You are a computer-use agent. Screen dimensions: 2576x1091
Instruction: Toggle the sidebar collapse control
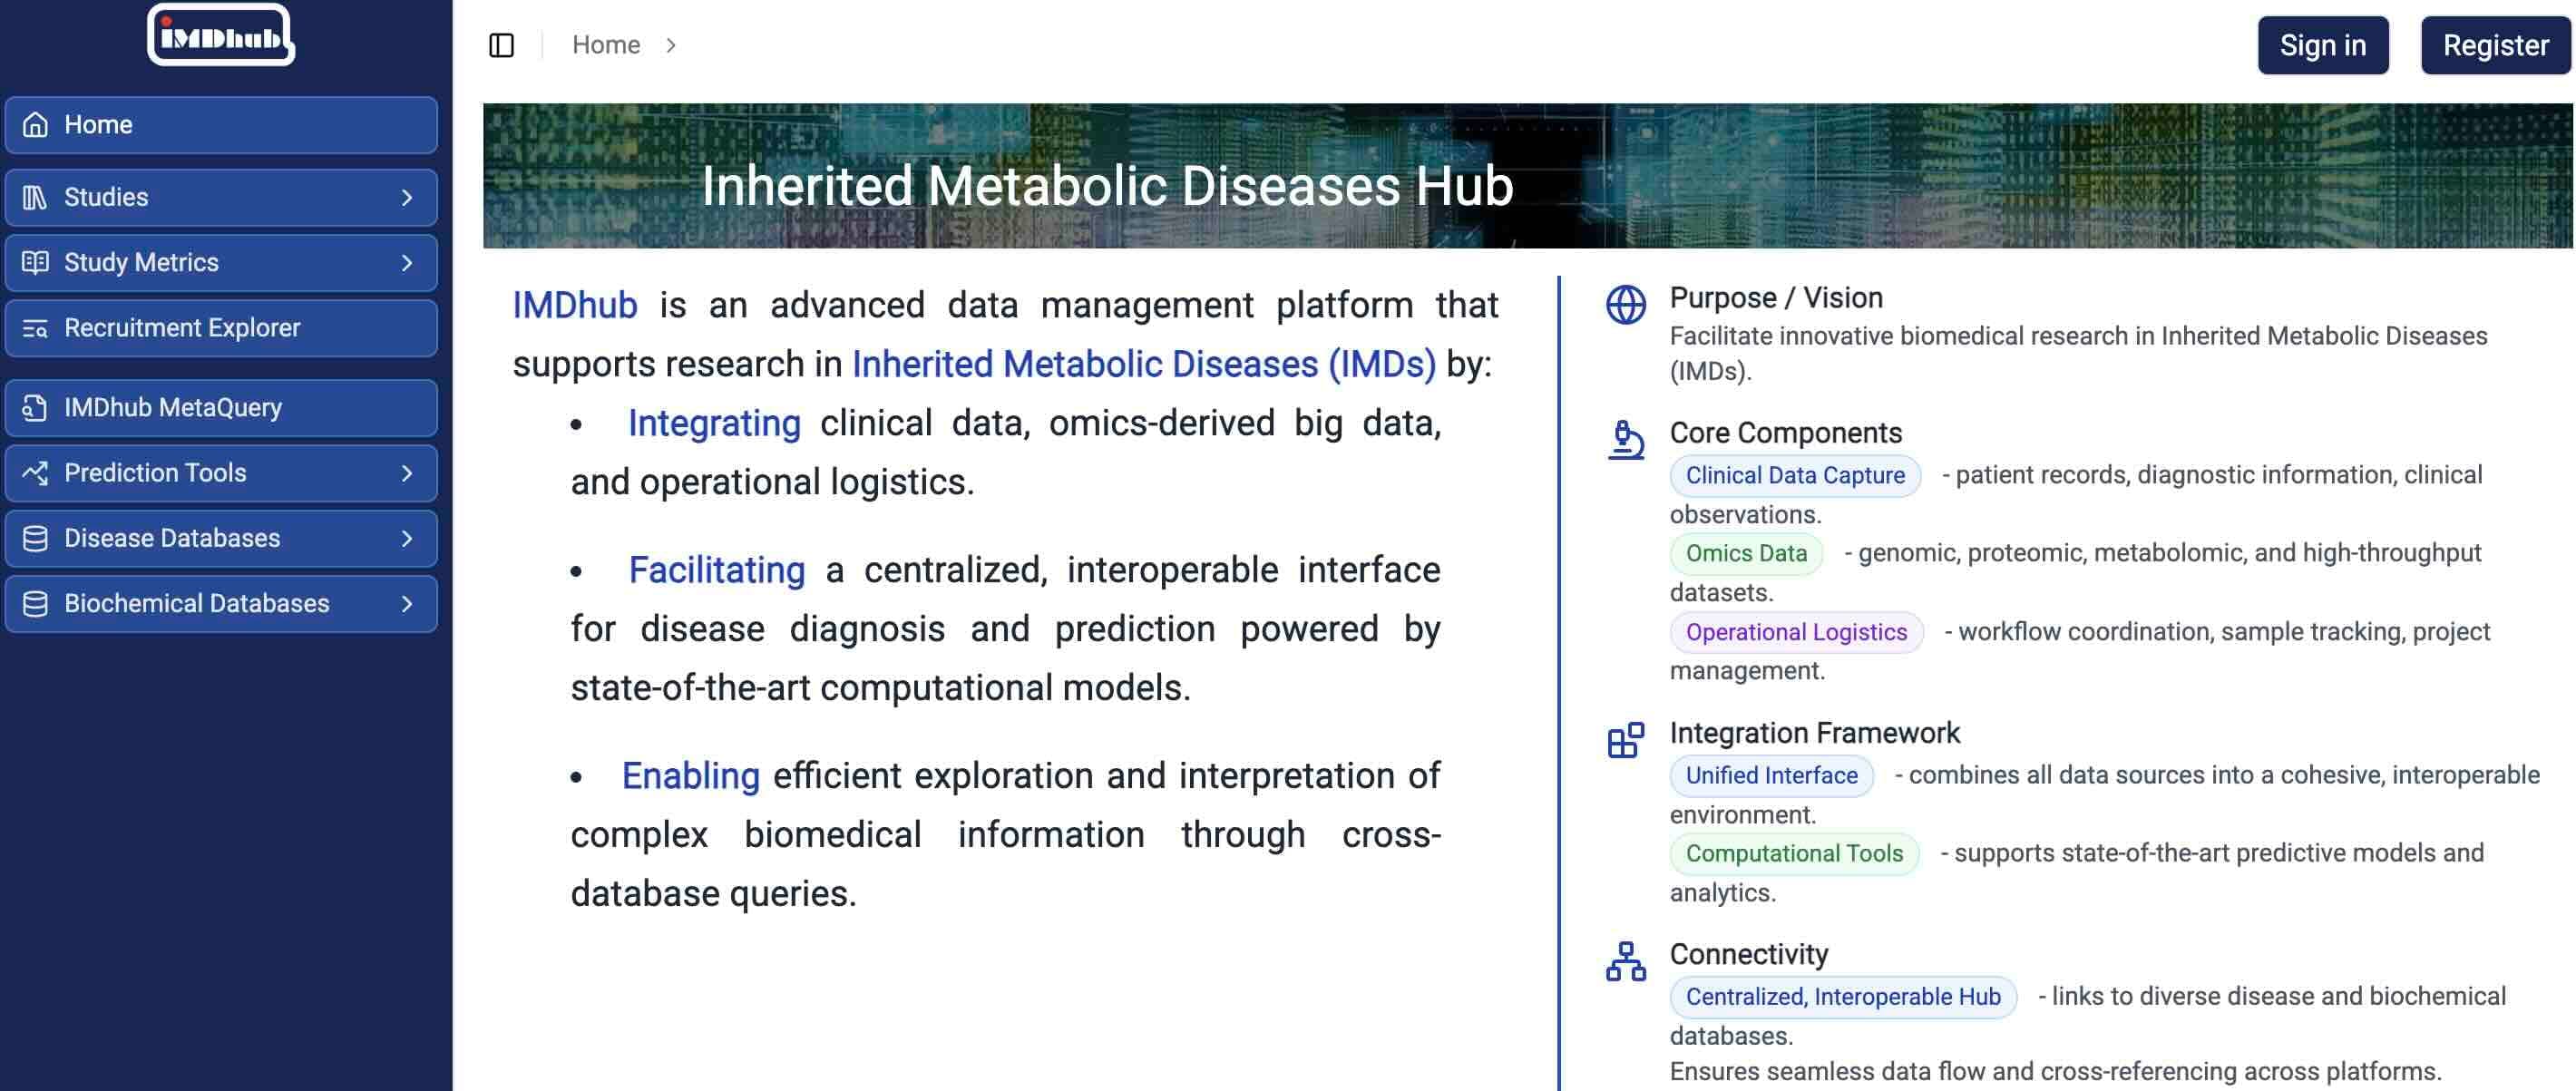coord(501,44)
